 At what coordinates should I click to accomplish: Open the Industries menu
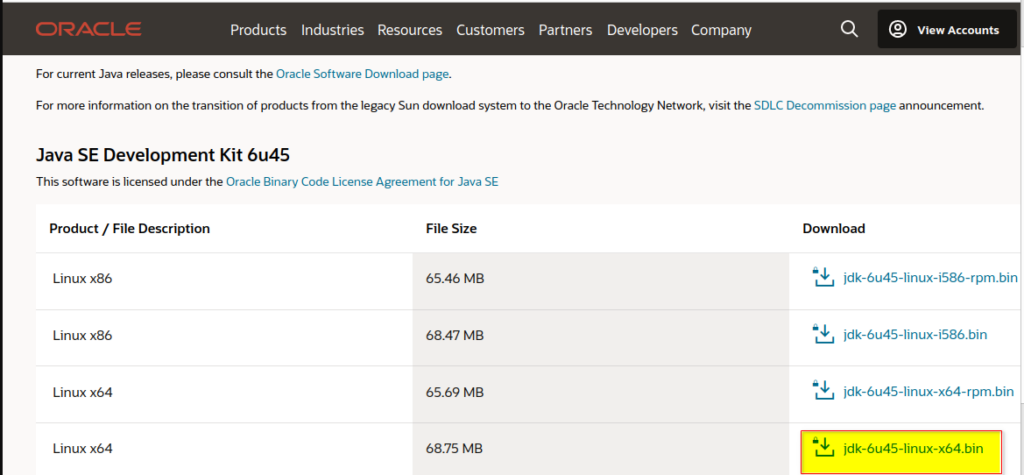click(x=332, y=30)
